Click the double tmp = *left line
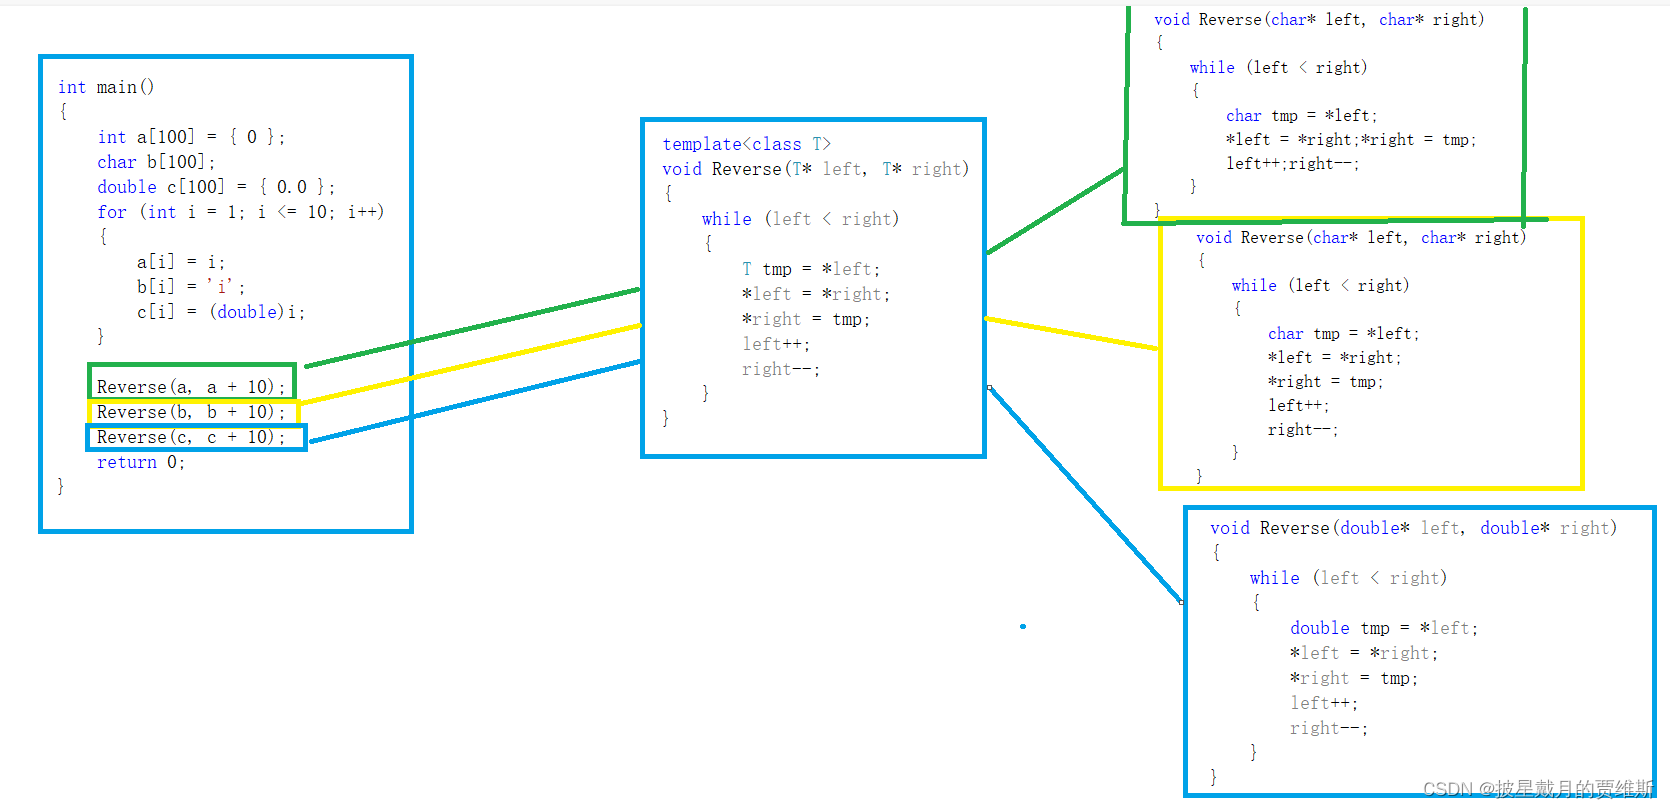 1384,628
